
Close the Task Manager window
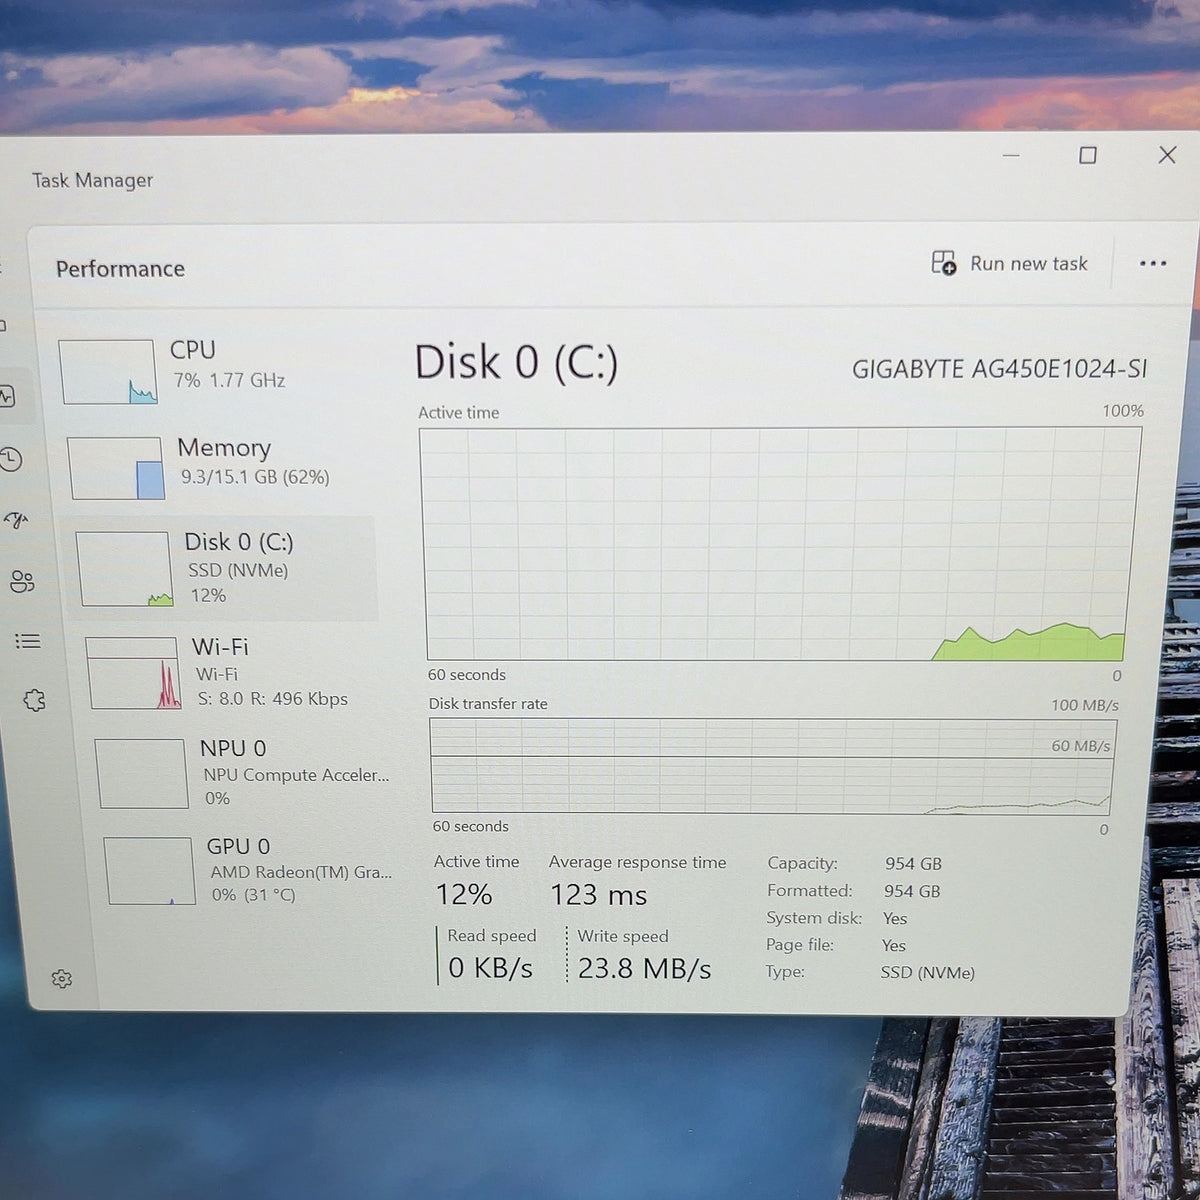click(x=1167, y=155)
